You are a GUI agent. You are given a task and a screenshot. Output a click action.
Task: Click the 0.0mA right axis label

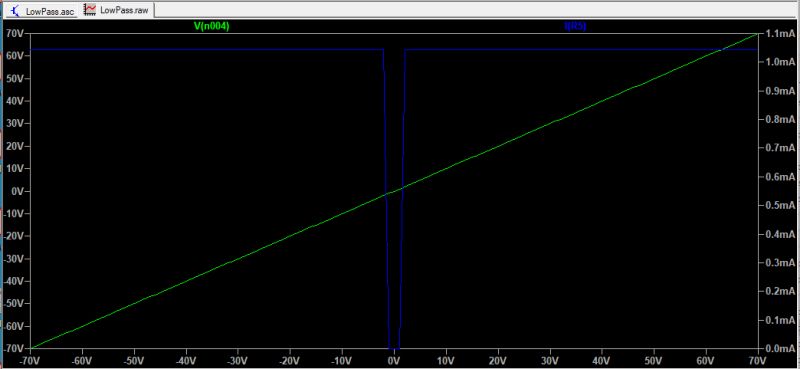click(779, 349)
